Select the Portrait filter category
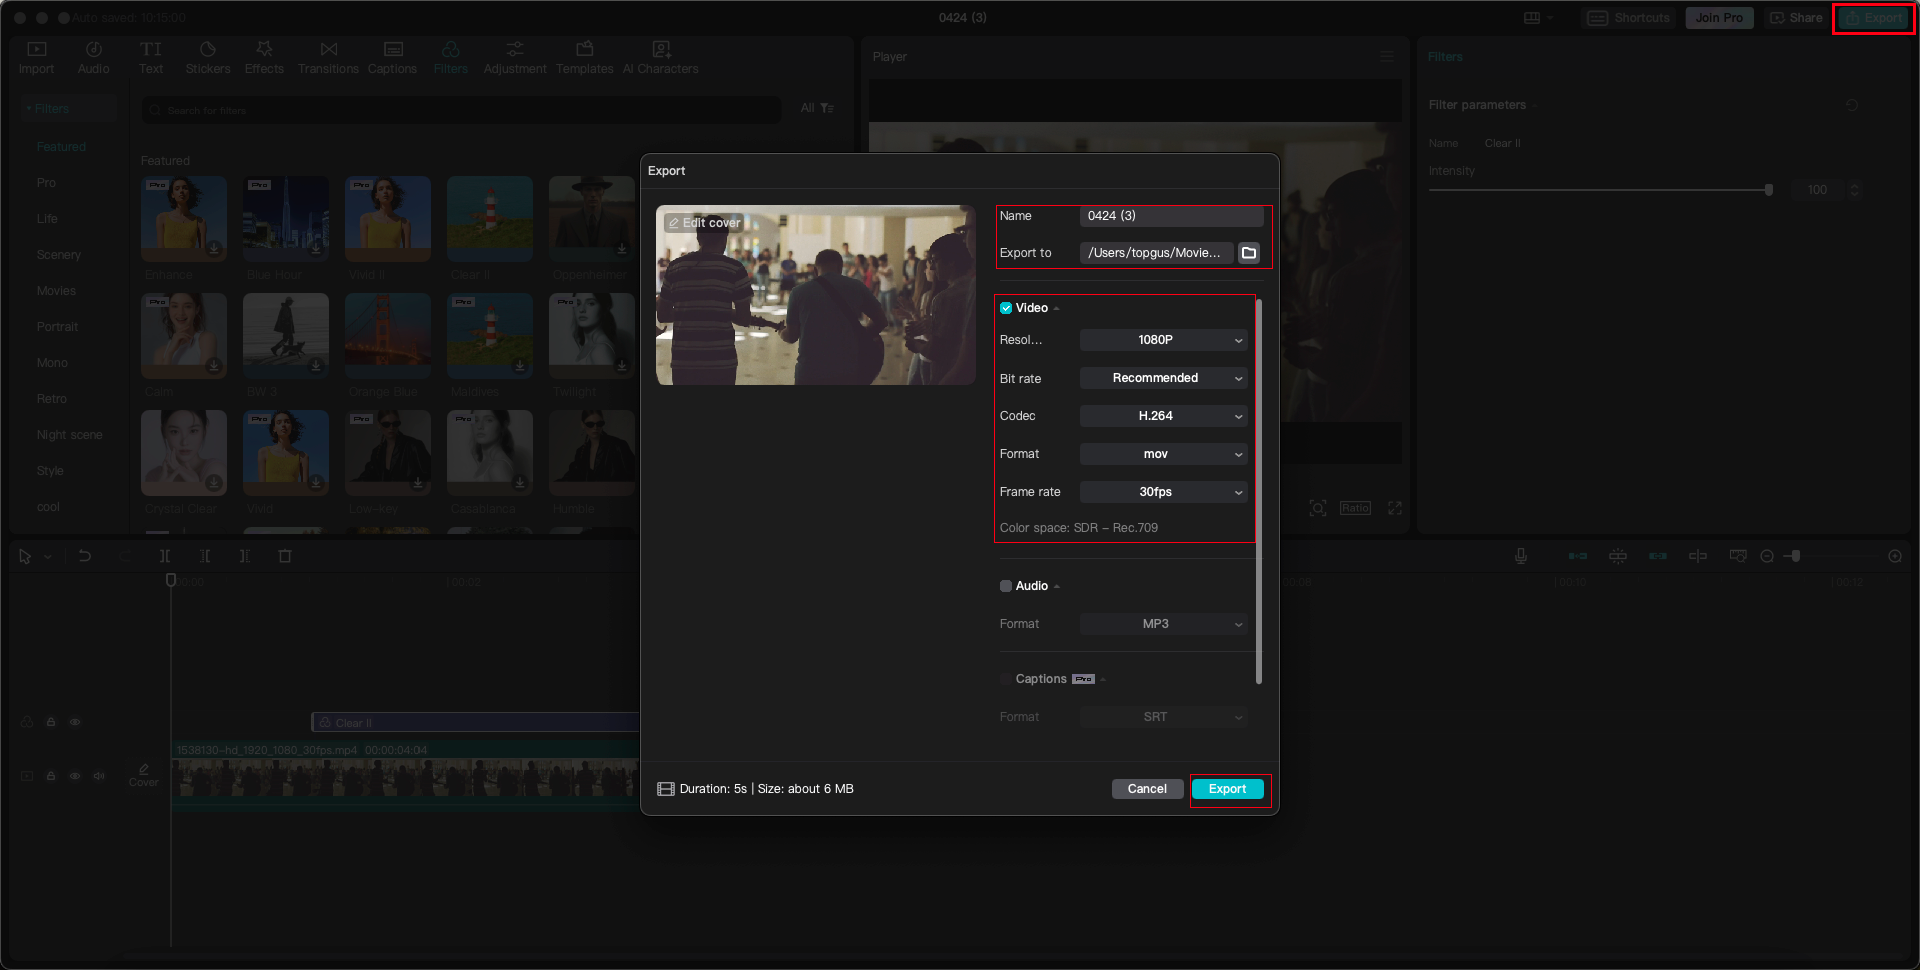The image size is (1920, 970). click(x=57, y=327)
